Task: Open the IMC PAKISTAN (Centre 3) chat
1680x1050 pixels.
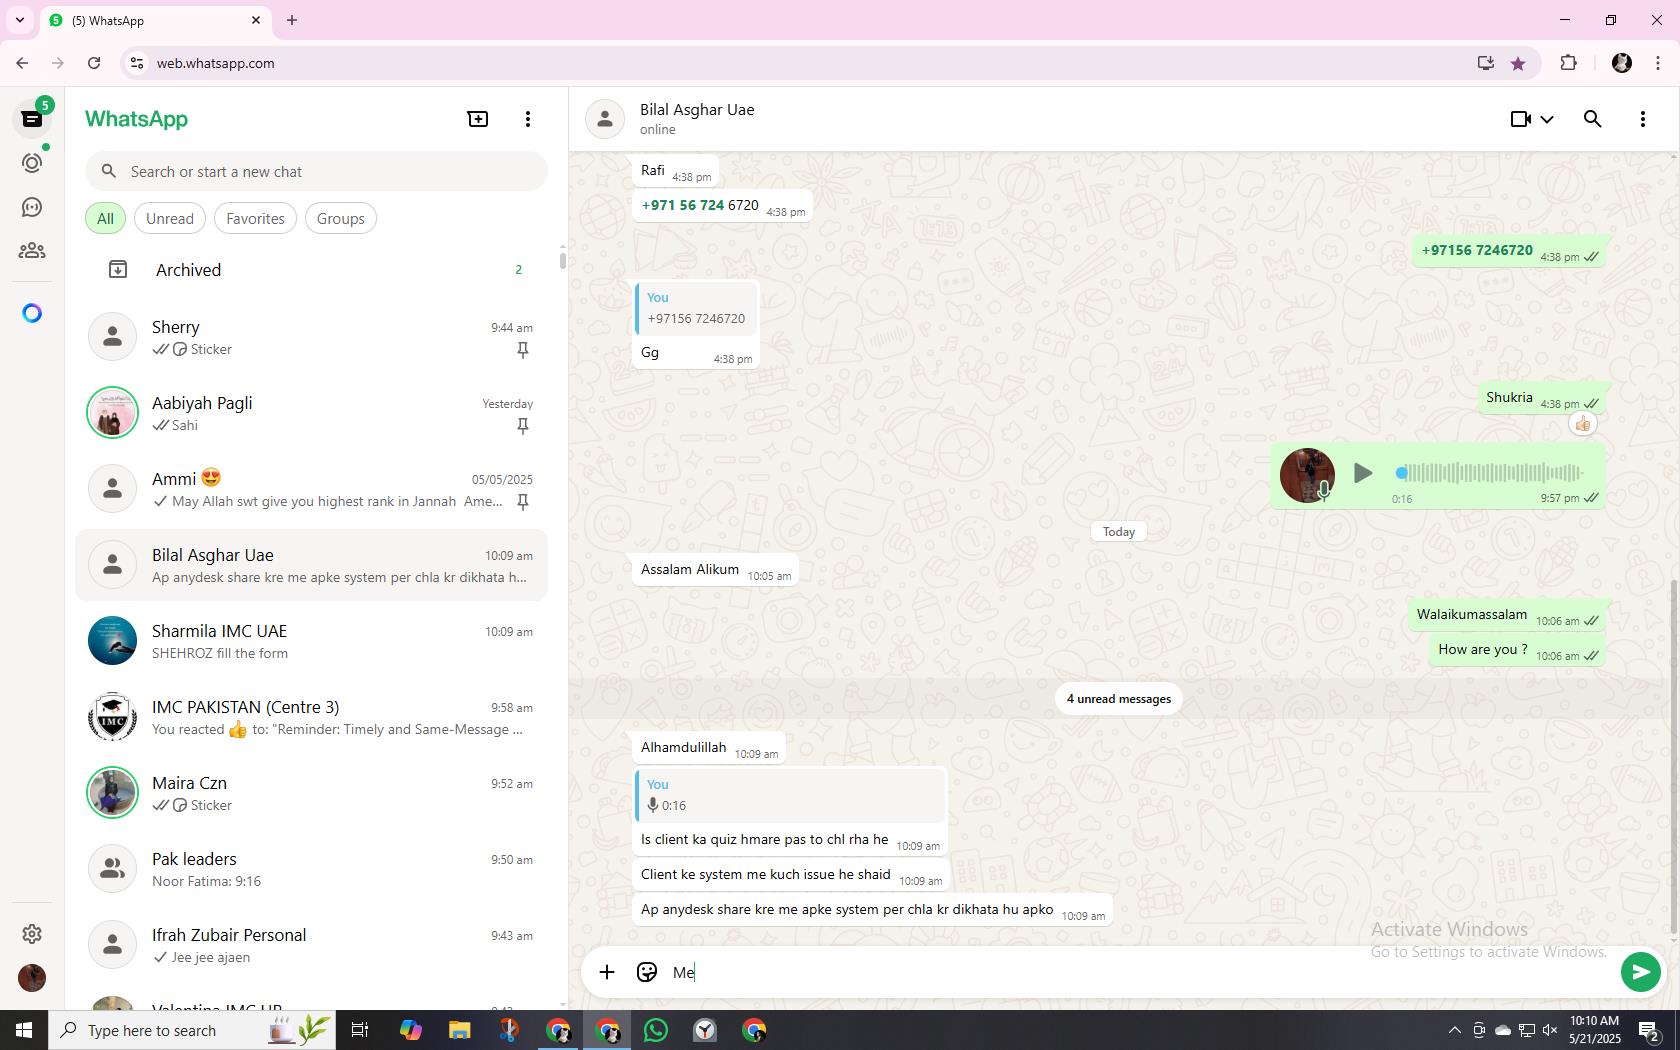Action: pyautogui.click(x=312, y=717)
